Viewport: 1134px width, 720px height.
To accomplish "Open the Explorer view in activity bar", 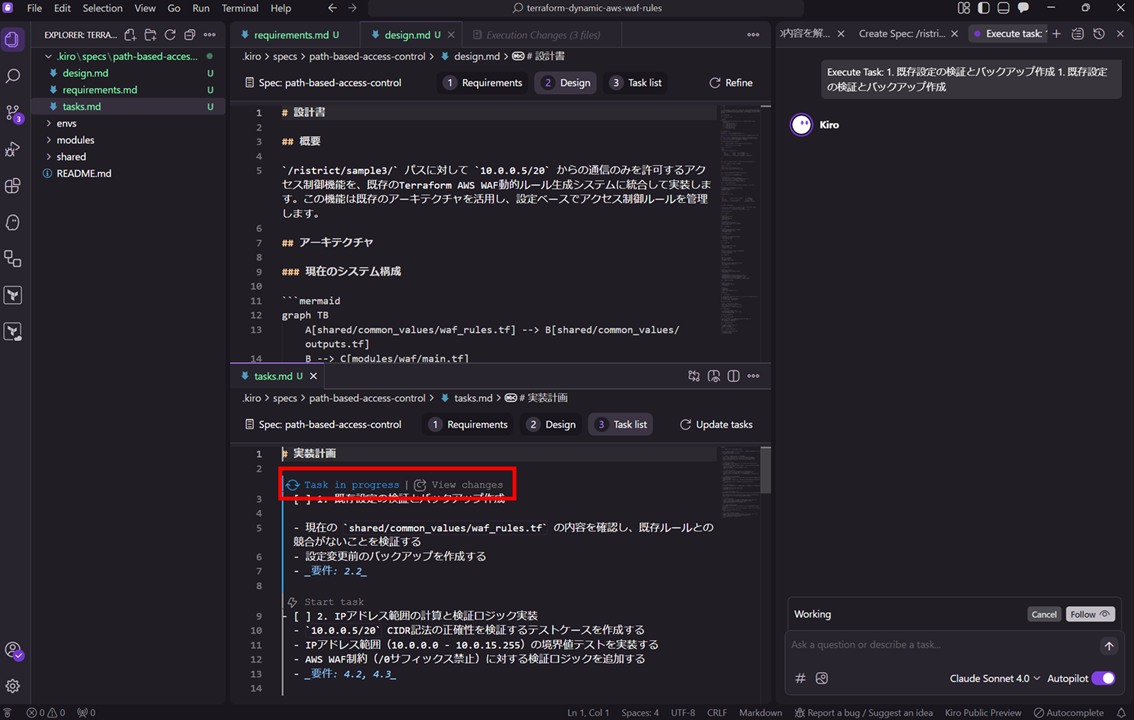I will click(x=12, y=39).
